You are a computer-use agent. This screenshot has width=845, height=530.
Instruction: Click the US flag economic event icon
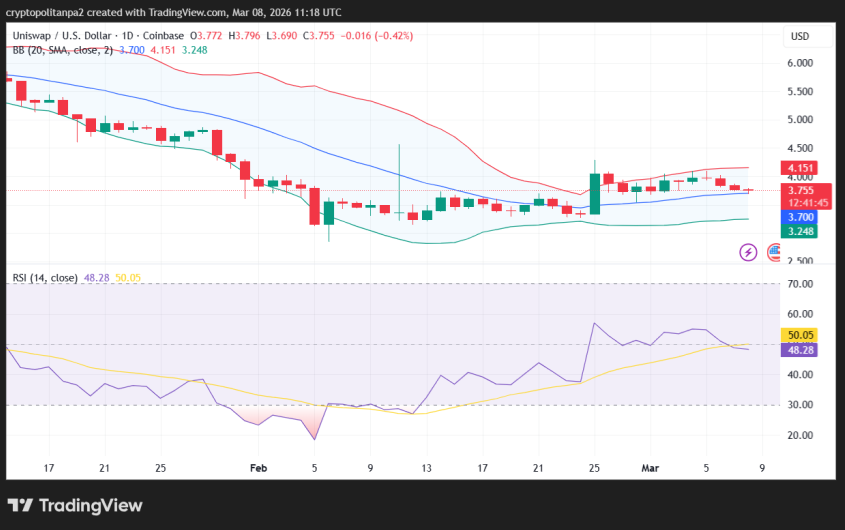coord(774,252)
